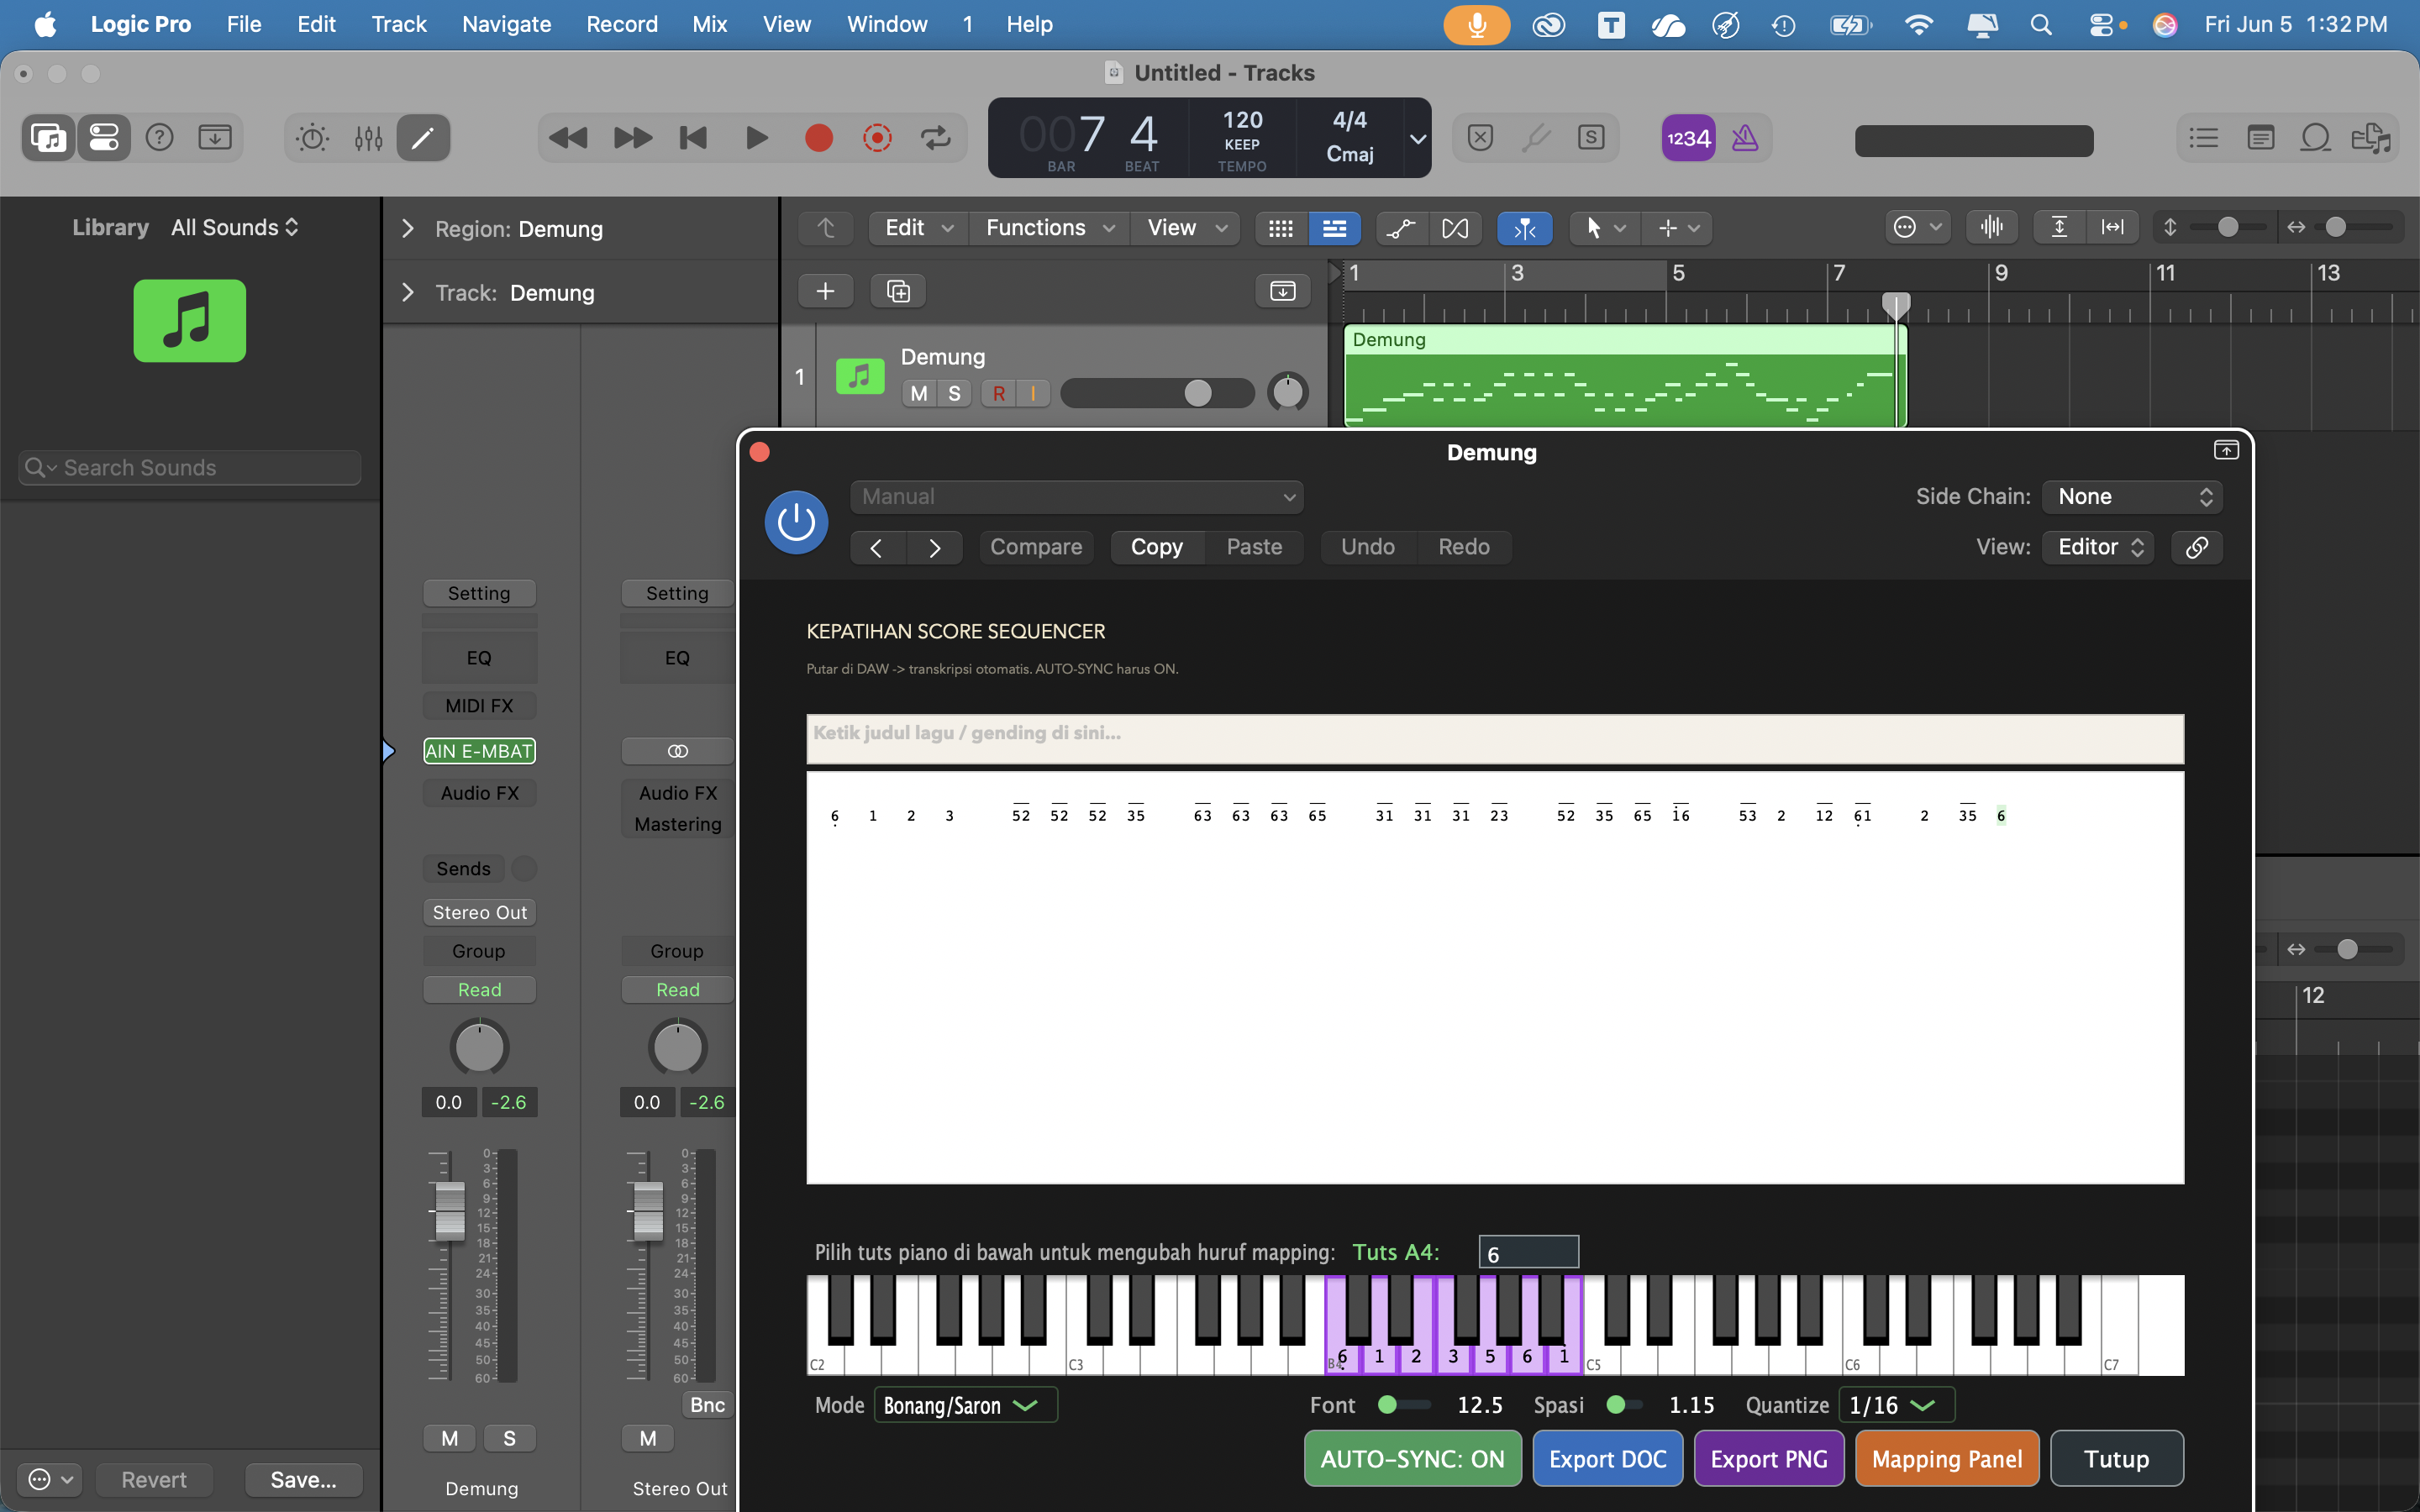Mute the Demung track

(918, 393)
